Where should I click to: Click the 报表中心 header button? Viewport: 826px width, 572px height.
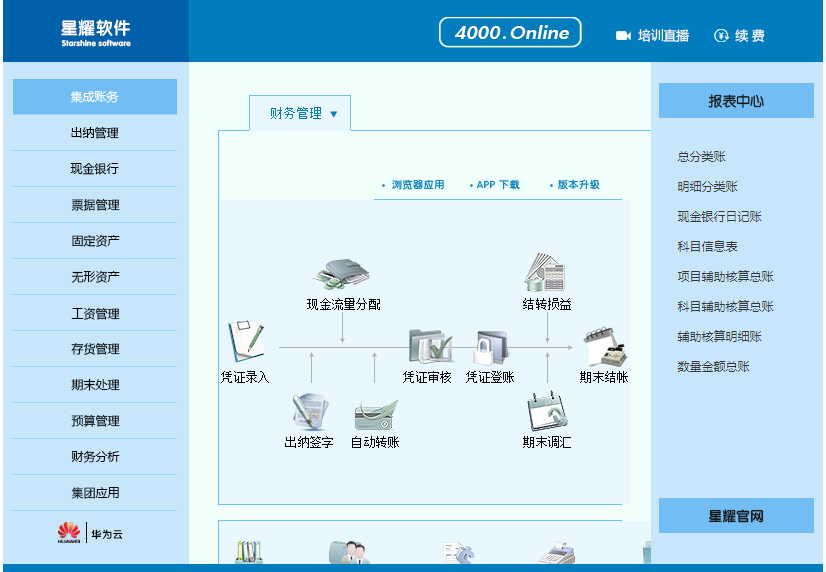[736, 101]
